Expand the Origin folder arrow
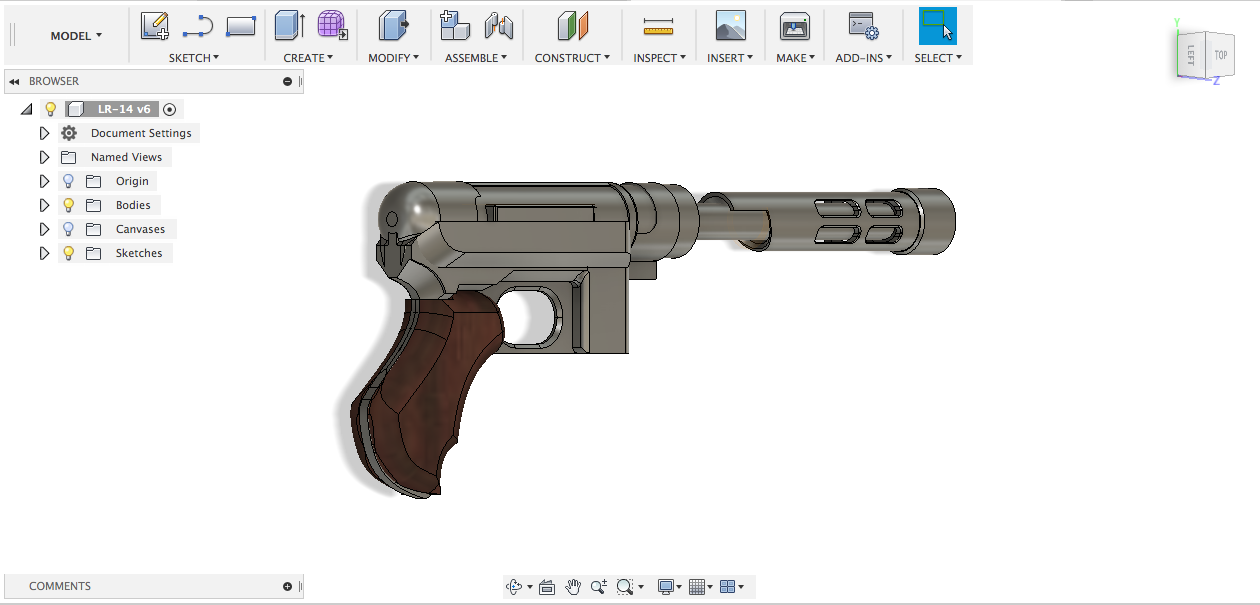1260x605 pixels. [x=44, y=181]
